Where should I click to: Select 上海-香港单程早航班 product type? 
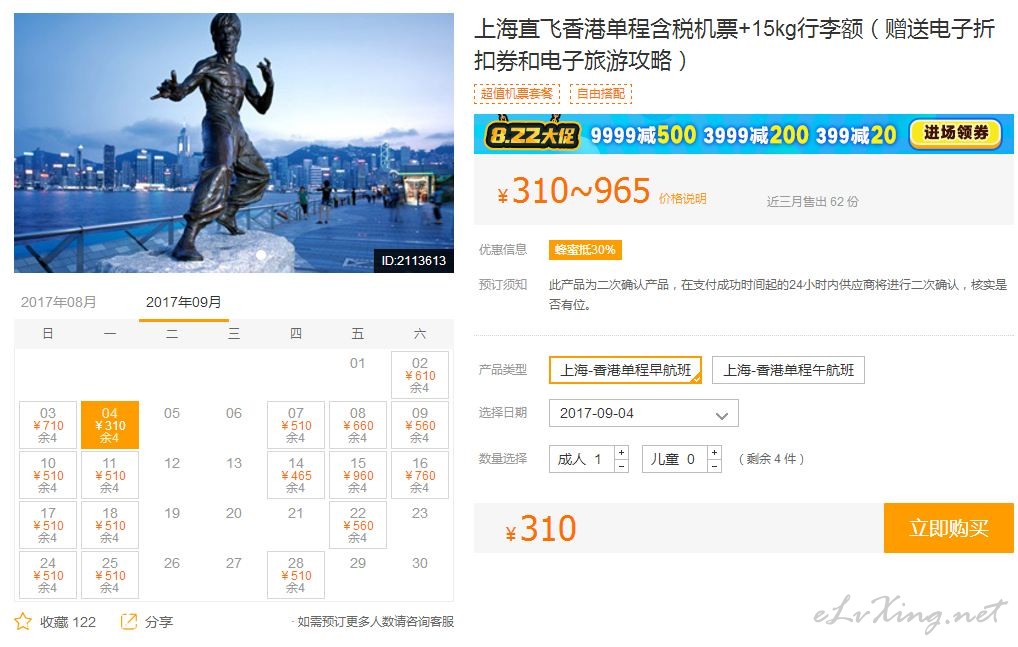click(625, 370)
